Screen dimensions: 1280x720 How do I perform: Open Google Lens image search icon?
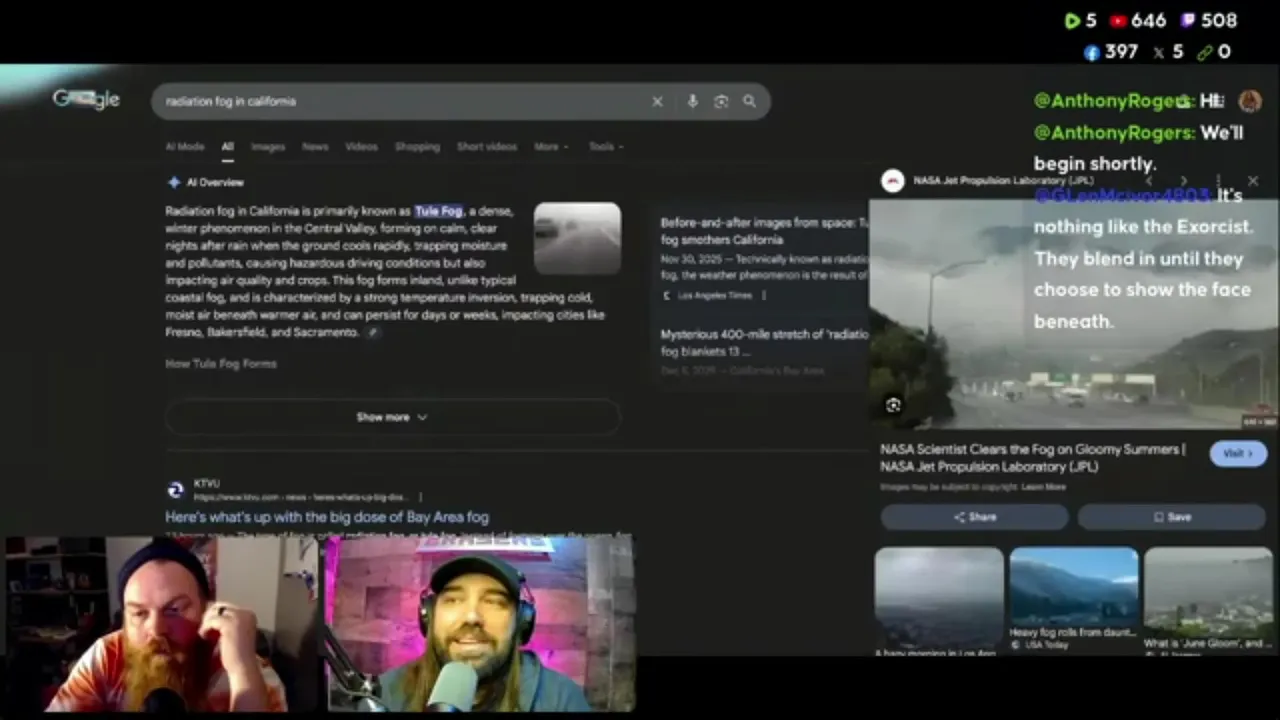tap(721, 101)
